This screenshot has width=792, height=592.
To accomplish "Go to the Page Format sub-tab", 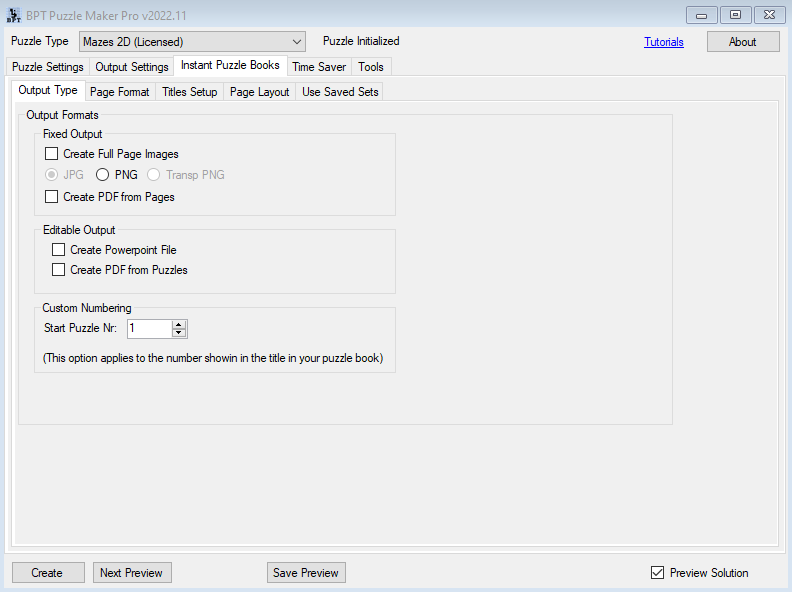I will click(120, 92).
